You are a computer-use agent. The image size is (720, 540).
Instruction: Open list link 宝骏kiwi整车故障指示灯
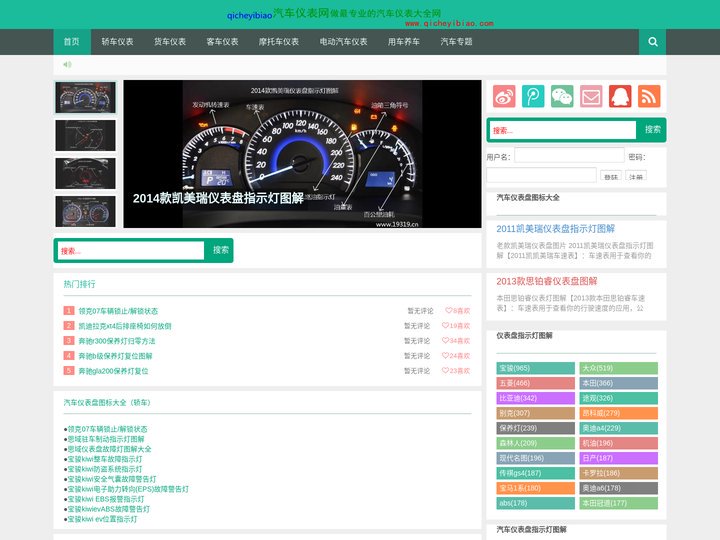(105, 459)
